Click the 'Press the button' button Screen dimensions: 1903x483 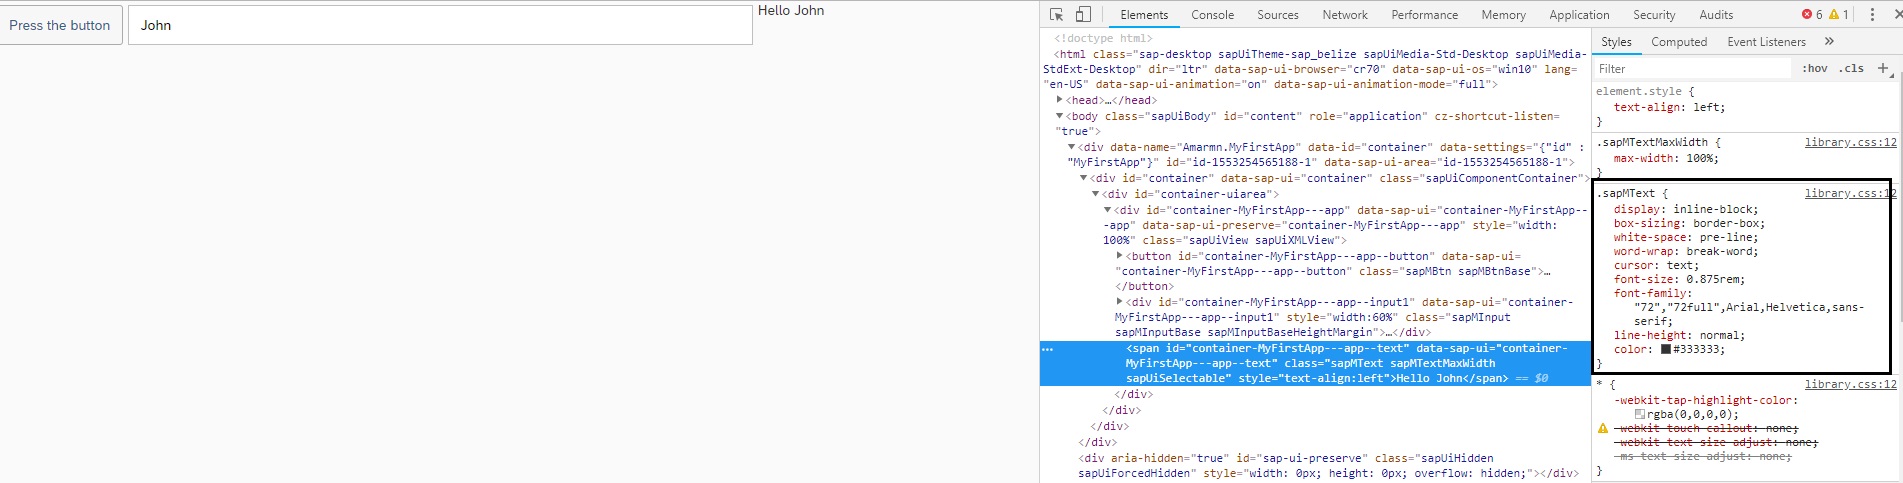coord(60,25)
